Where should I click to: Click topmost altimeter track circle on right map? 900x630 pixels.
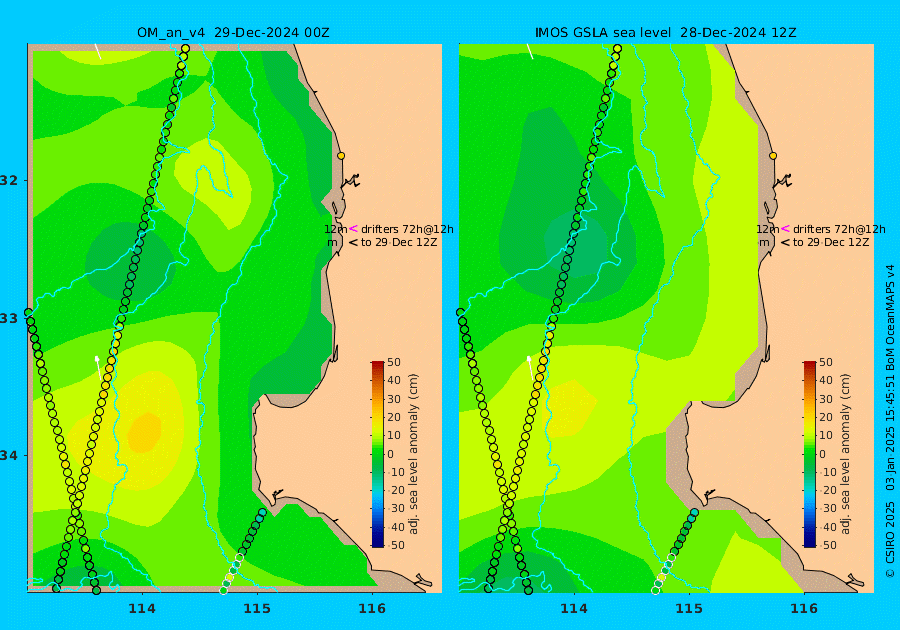coord(617,49)
